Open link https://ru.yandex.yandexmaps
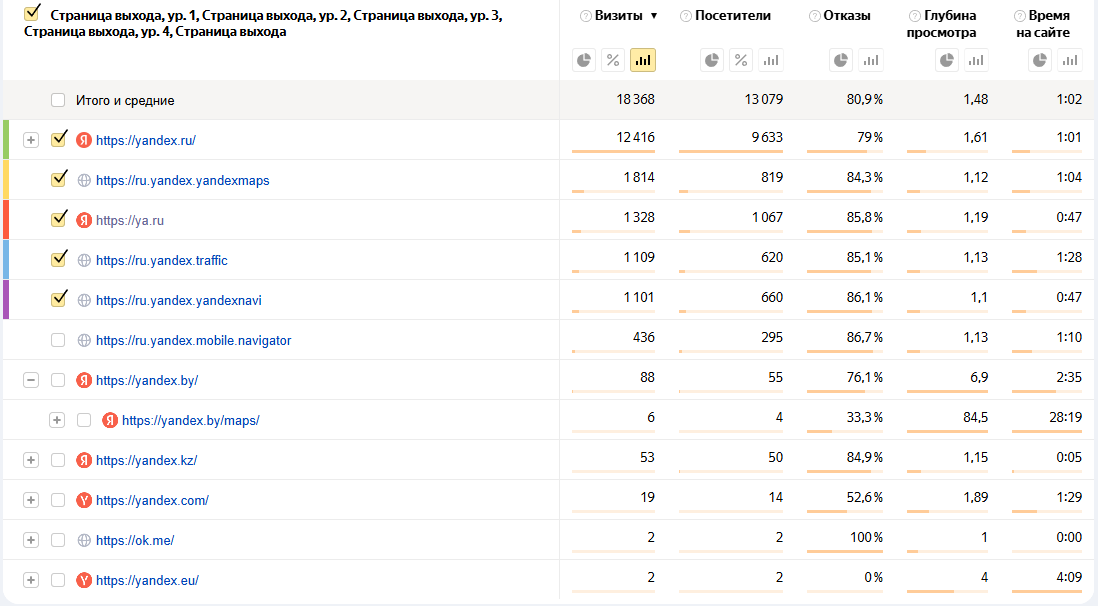The height and width of the screenshot is (606, 1098). (183, 180)
